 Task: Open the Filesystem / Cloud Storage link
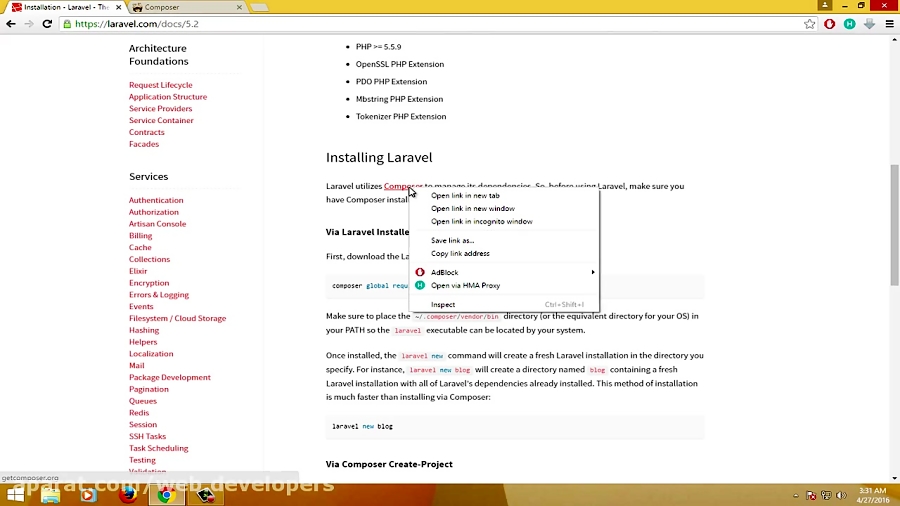point(177,319)
